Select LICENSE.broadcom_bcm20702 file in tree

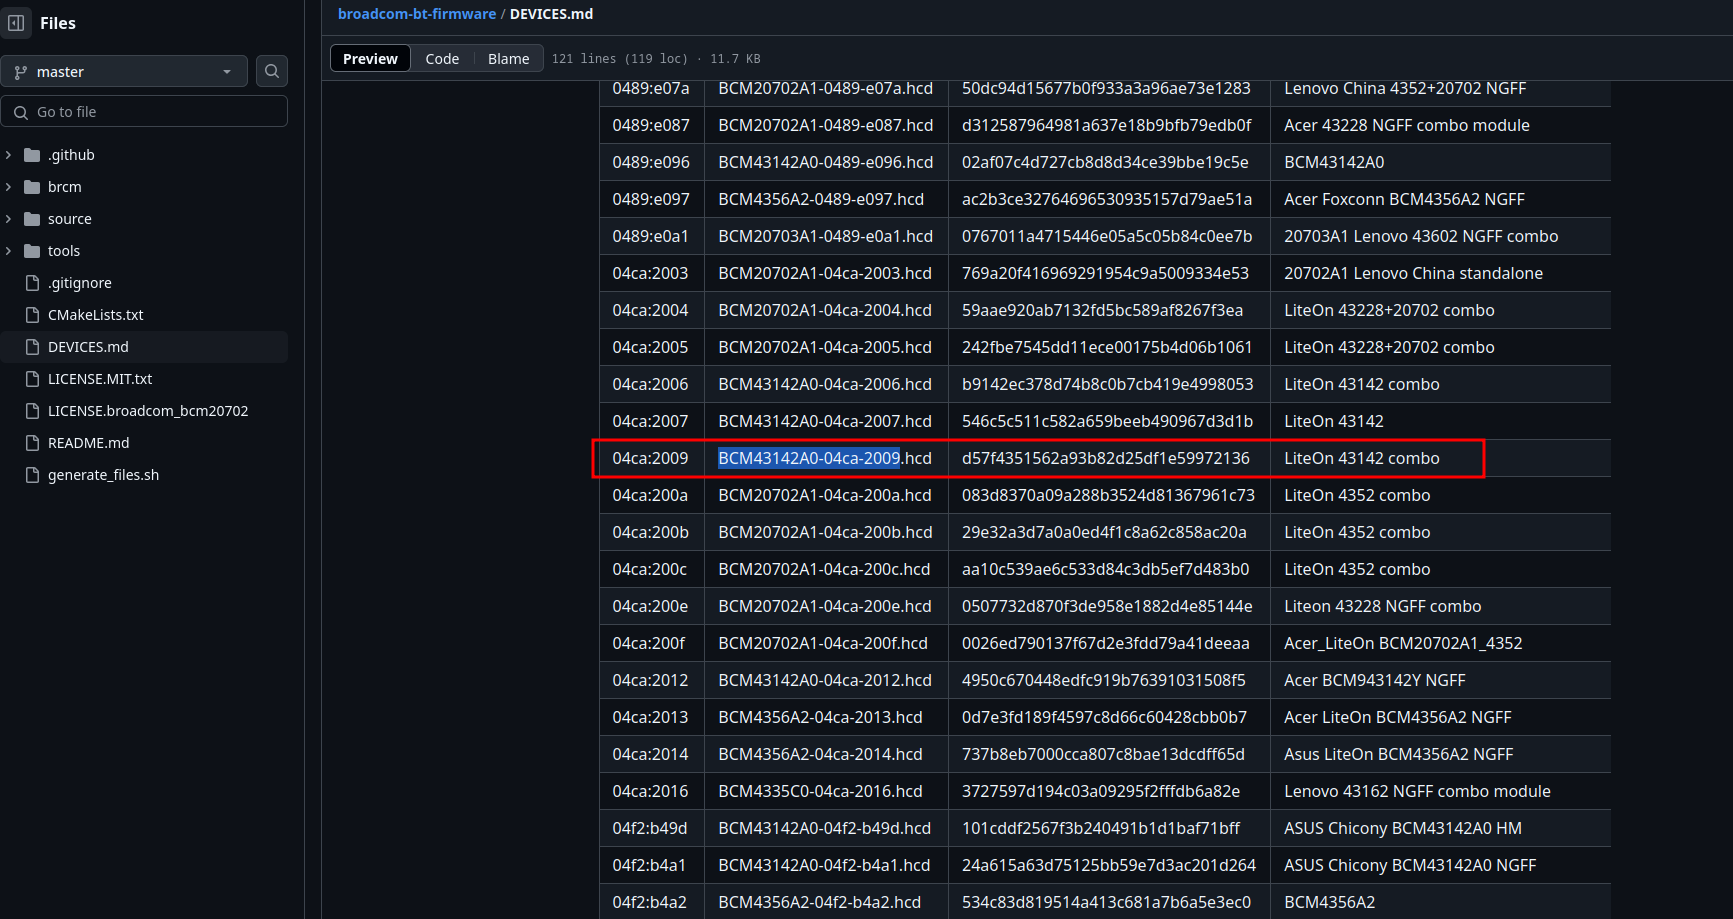click(x=148, y=411)
